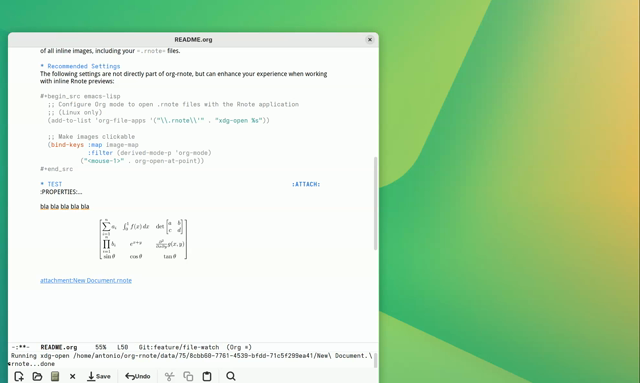The image size is (640, 383).
Task: Click the minibuffer scrollbar thumb
Action: pos(375,361)
